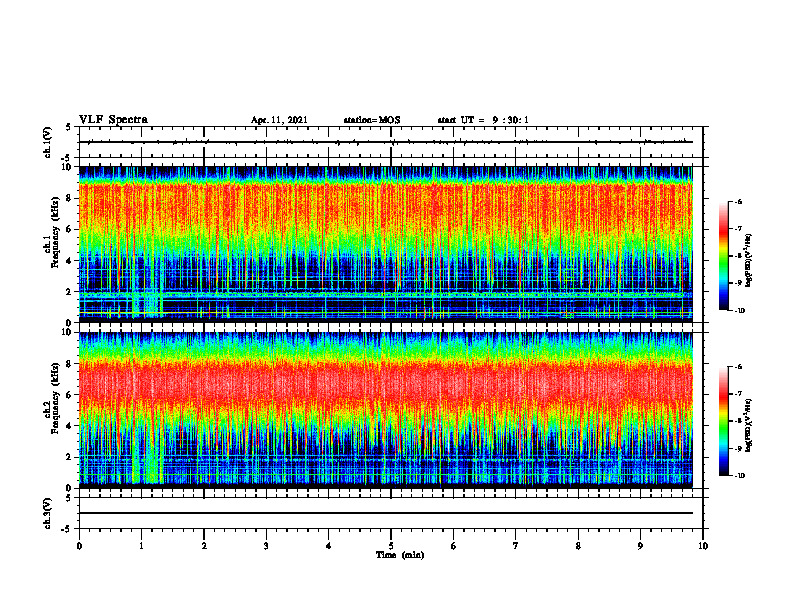Click the "-6" label on ch.1 color bar

point(738,201)
